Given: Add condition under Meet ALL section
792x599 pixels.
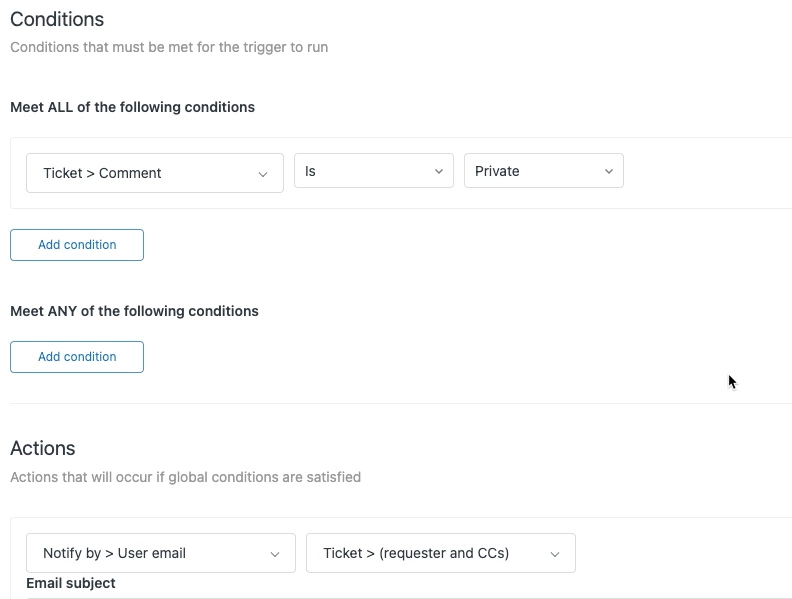Looking at the screenshot, I should (x=77, y=245).
